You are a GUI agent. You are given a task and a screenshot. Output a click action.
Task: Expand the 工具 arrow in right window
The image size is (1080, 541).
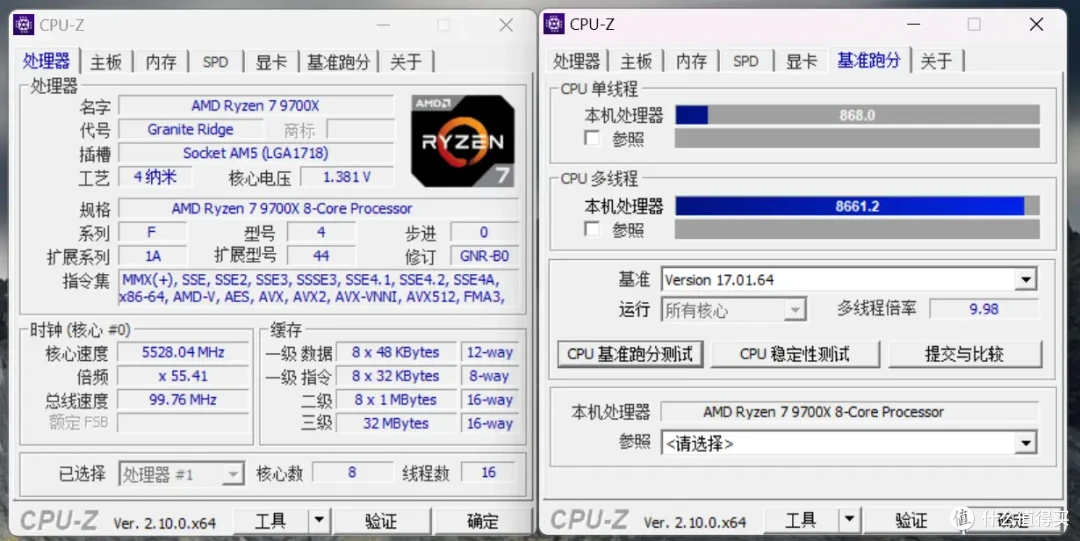(x=849, y=520)
